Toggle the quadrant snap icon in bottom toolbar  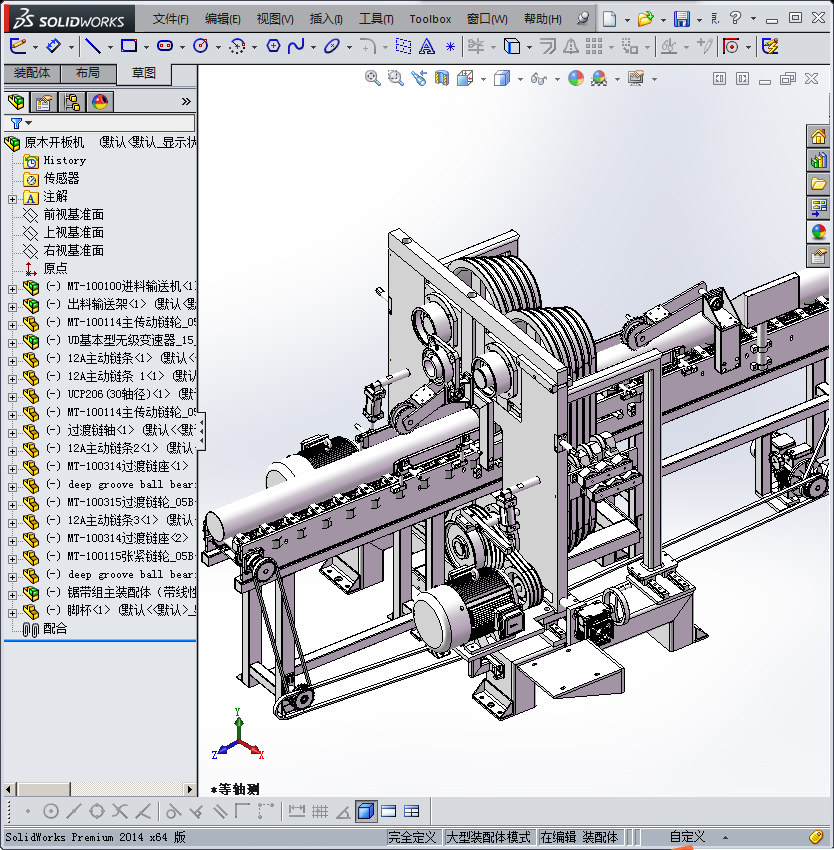click(97, 812)
